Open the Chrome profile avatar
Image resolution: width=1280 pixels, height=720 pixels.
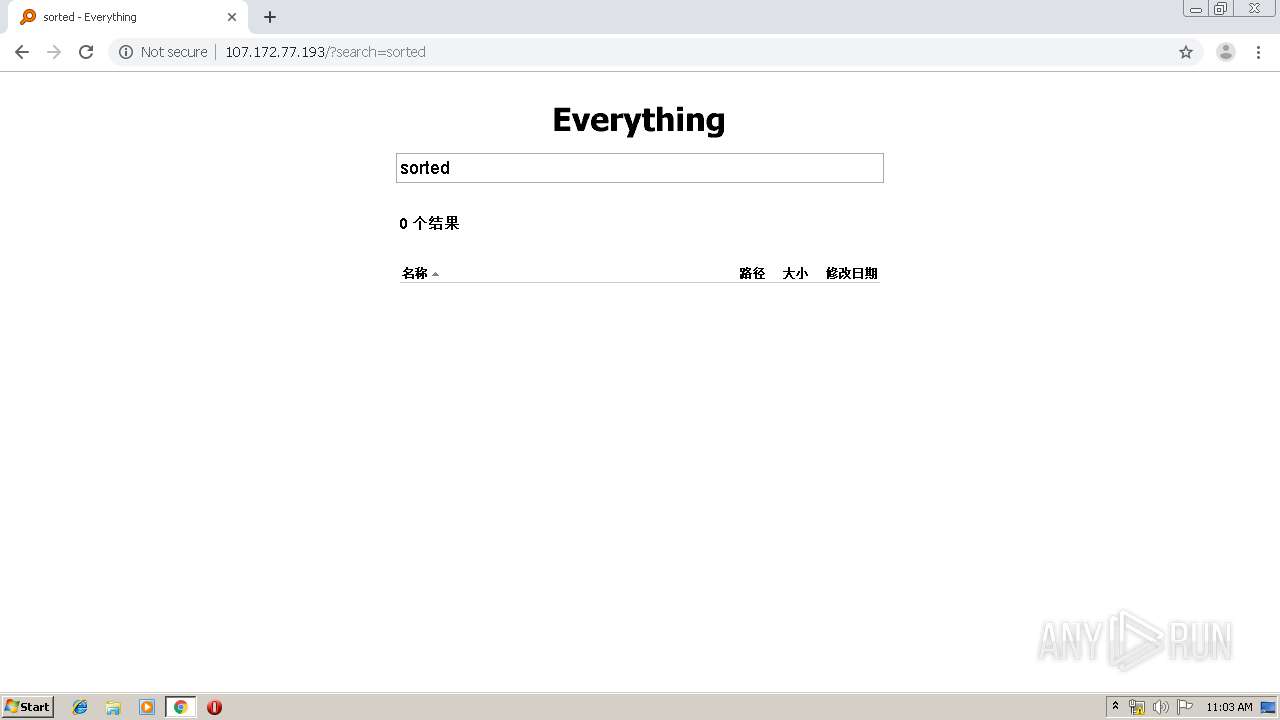point(1226,52)
